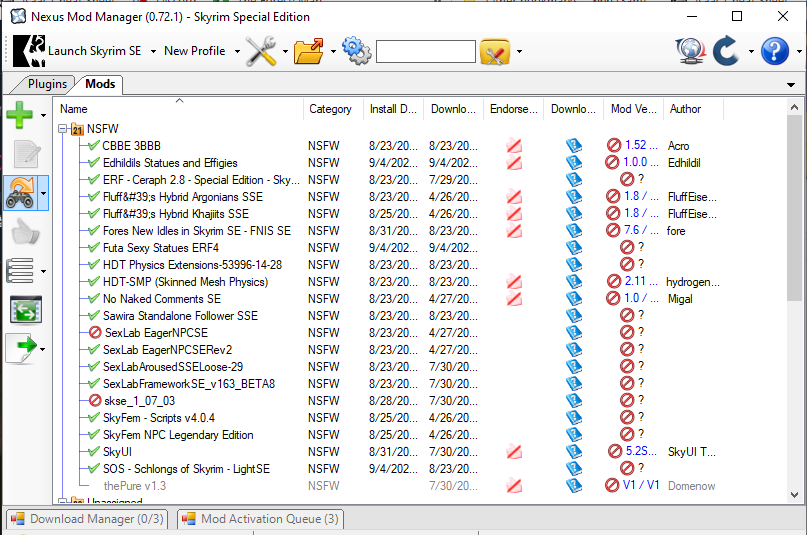Sort the list by the Endorsement column header
807x535 pixels.
tap(514, 109)
